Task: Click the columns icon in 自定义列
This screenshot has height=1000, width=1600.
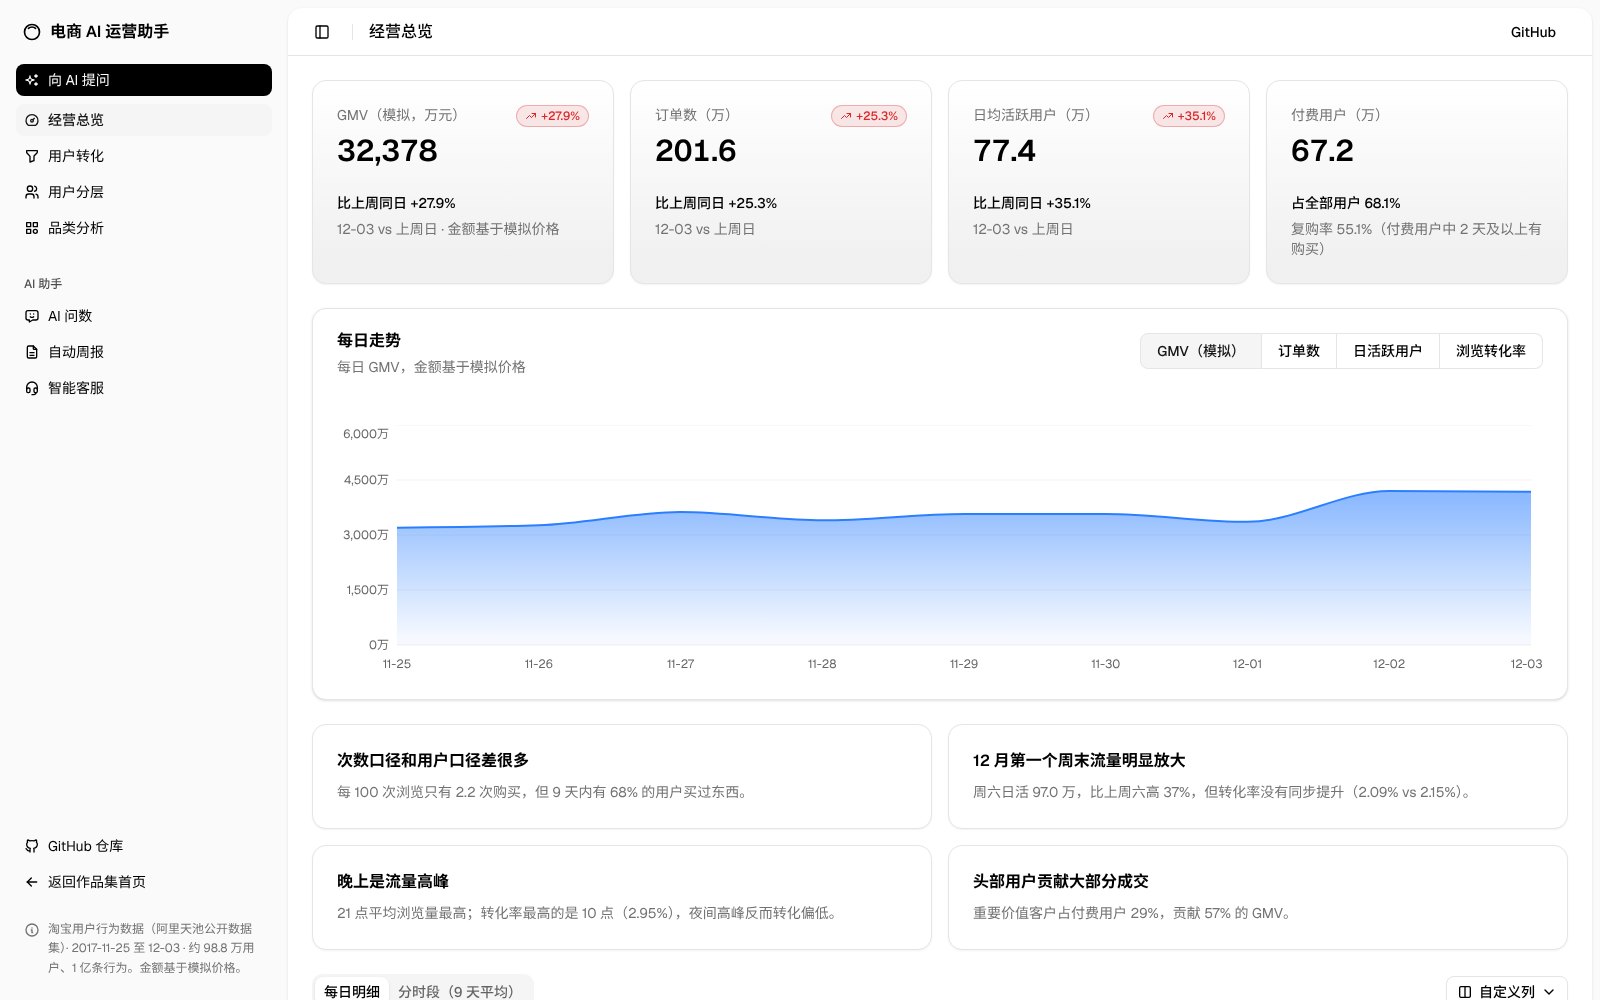Action: 1465,992
